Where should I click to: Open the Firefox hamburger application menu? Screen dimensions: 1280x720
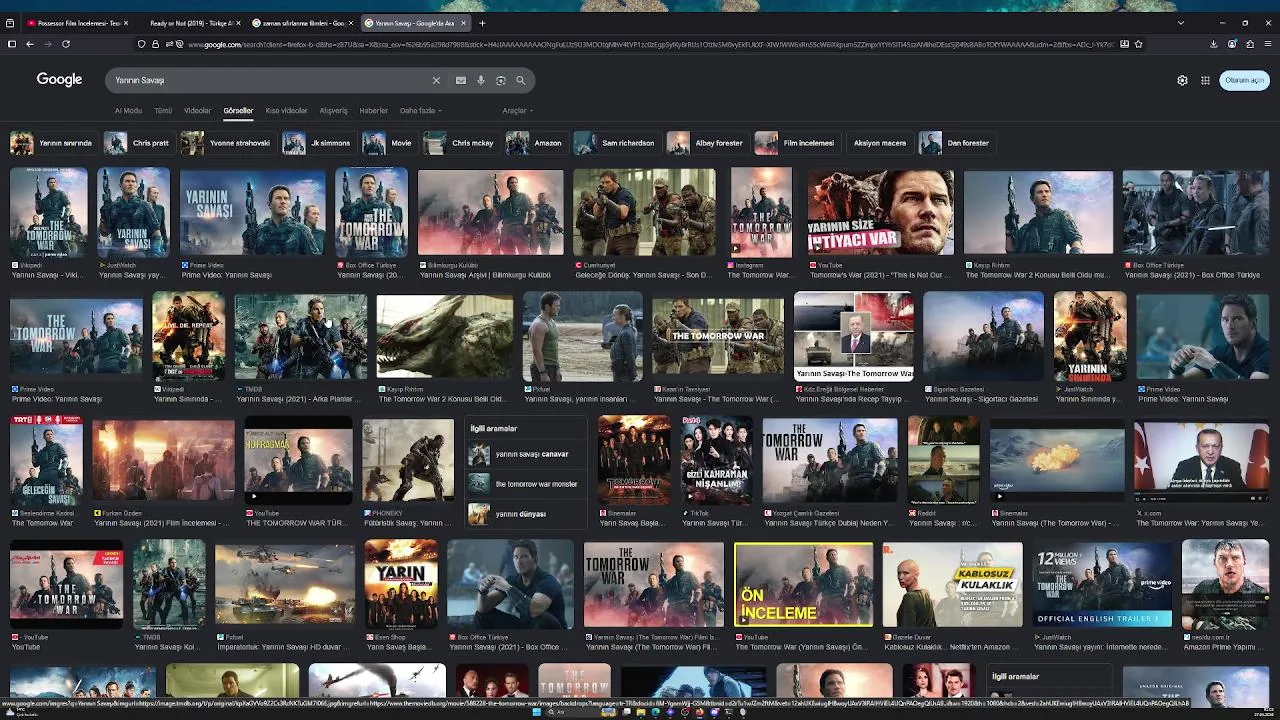coord(1268,44)
